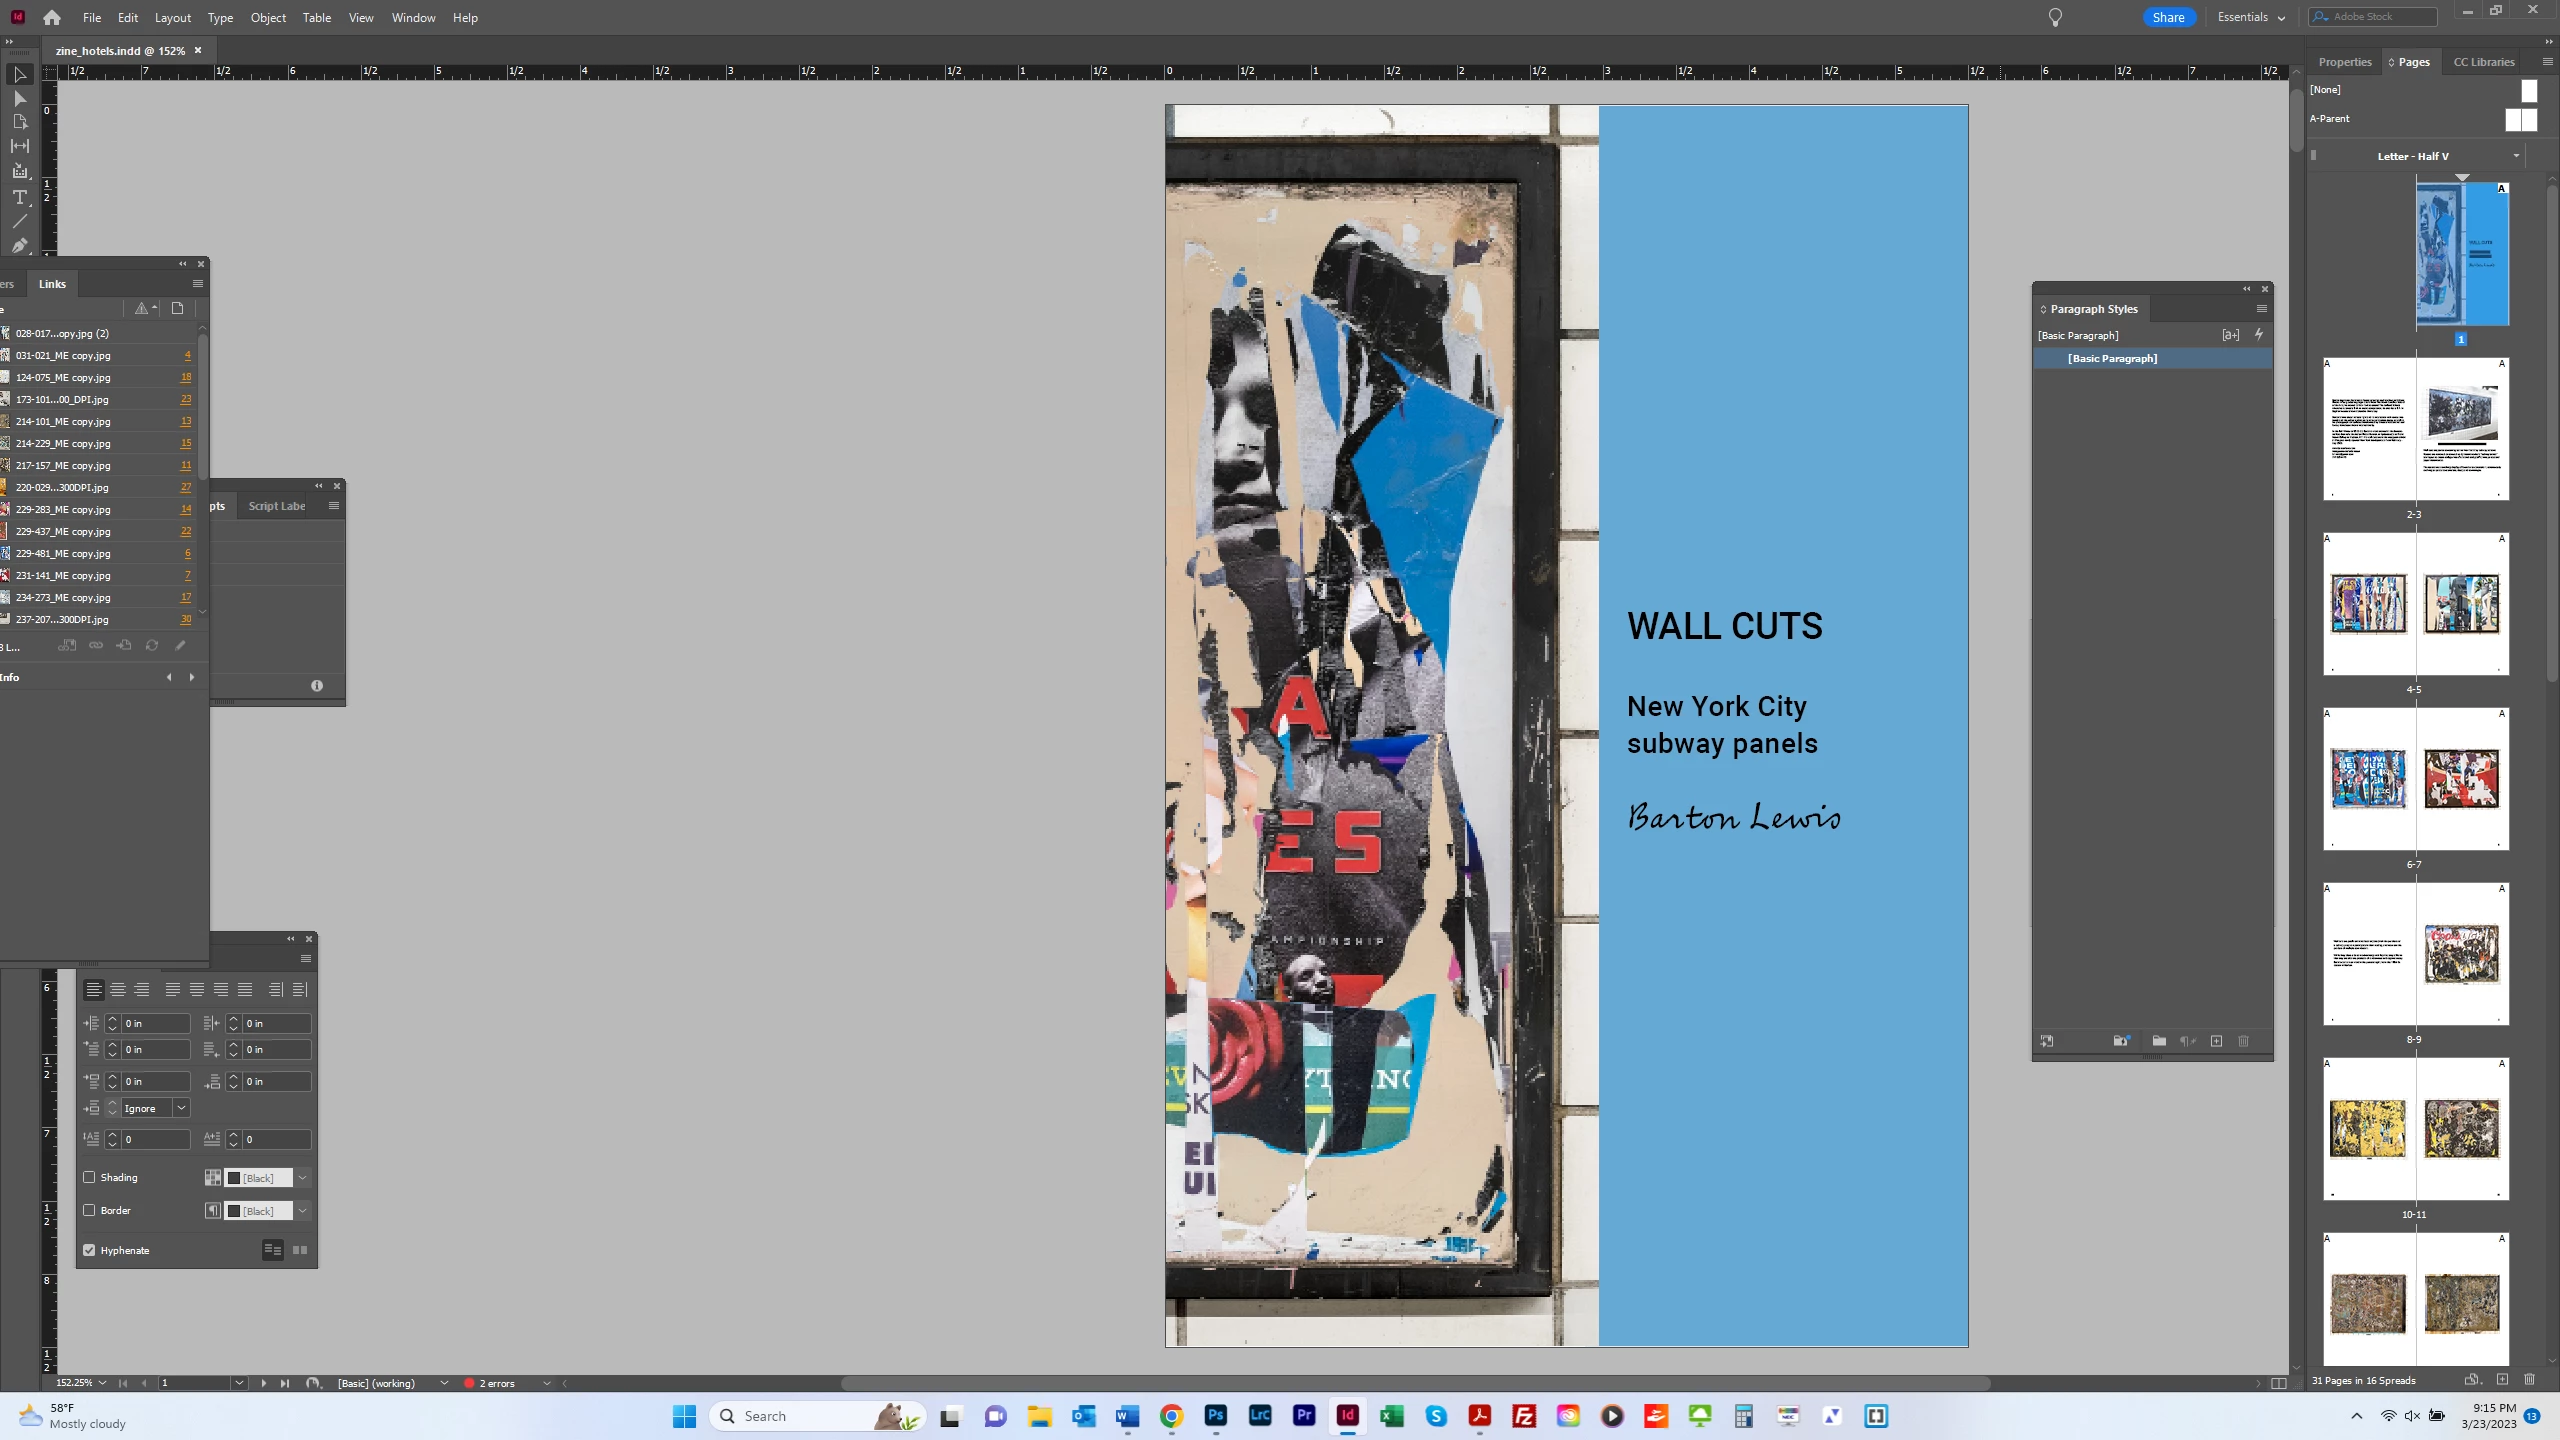The width and height of the screenshot is (2560, 1440).
Task: Select the Pen tool
Action: (x=19, y=245)
